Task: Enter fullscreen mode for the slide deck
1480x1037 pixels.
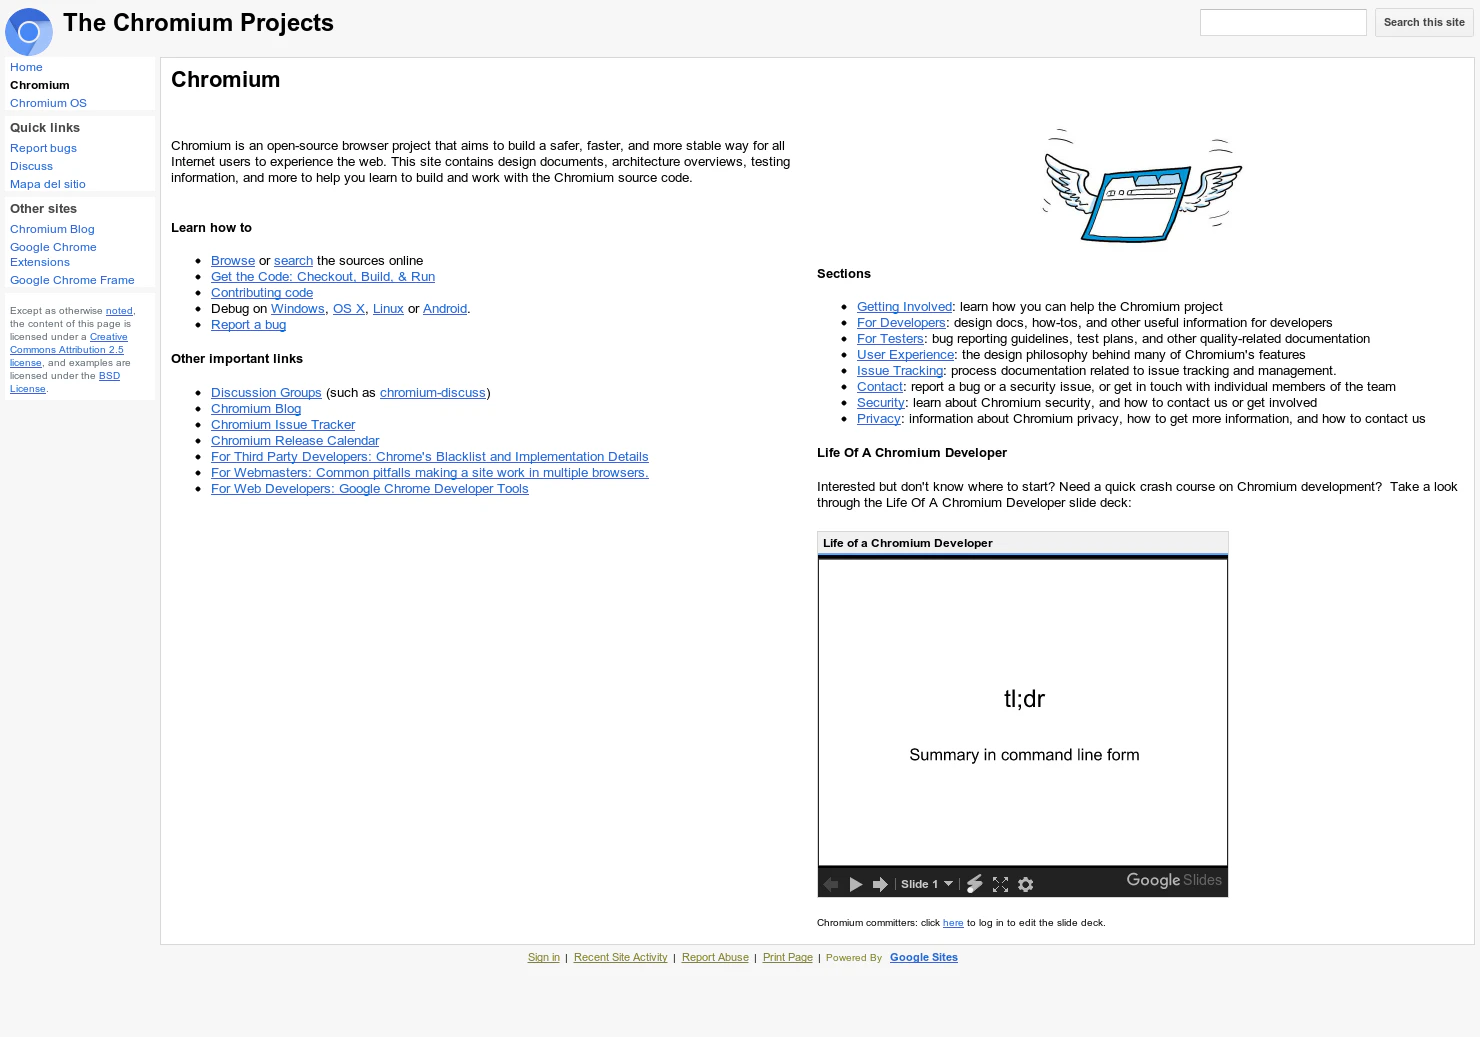Action: [1000, 884]
